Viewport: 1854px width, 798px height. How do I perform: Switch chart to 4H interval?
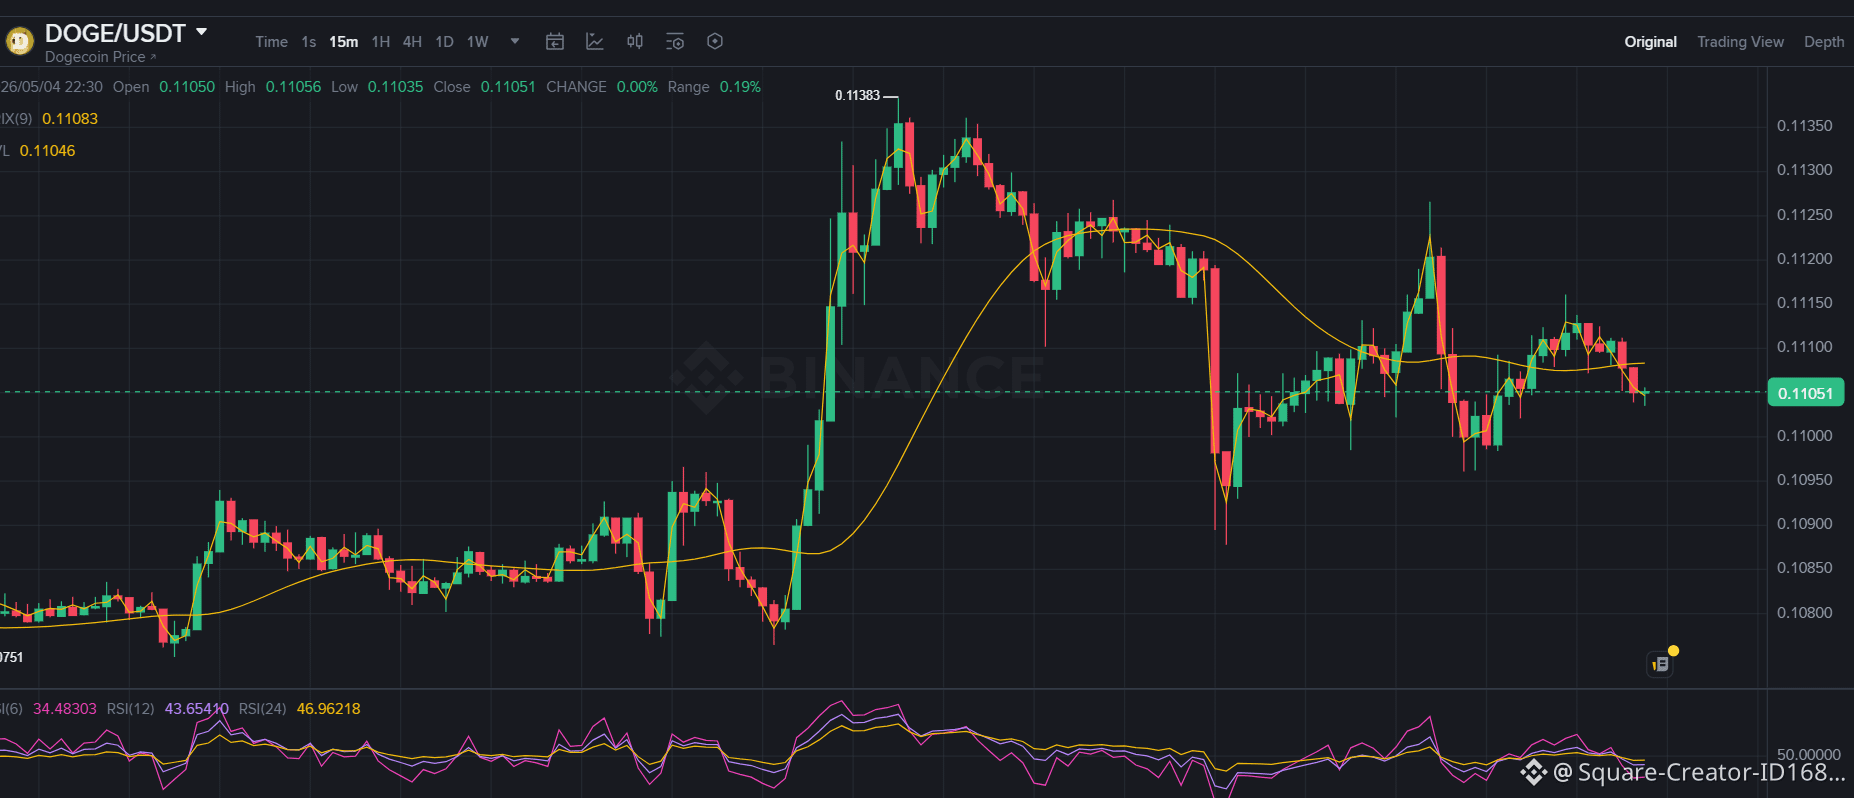(x=412, y=42)
